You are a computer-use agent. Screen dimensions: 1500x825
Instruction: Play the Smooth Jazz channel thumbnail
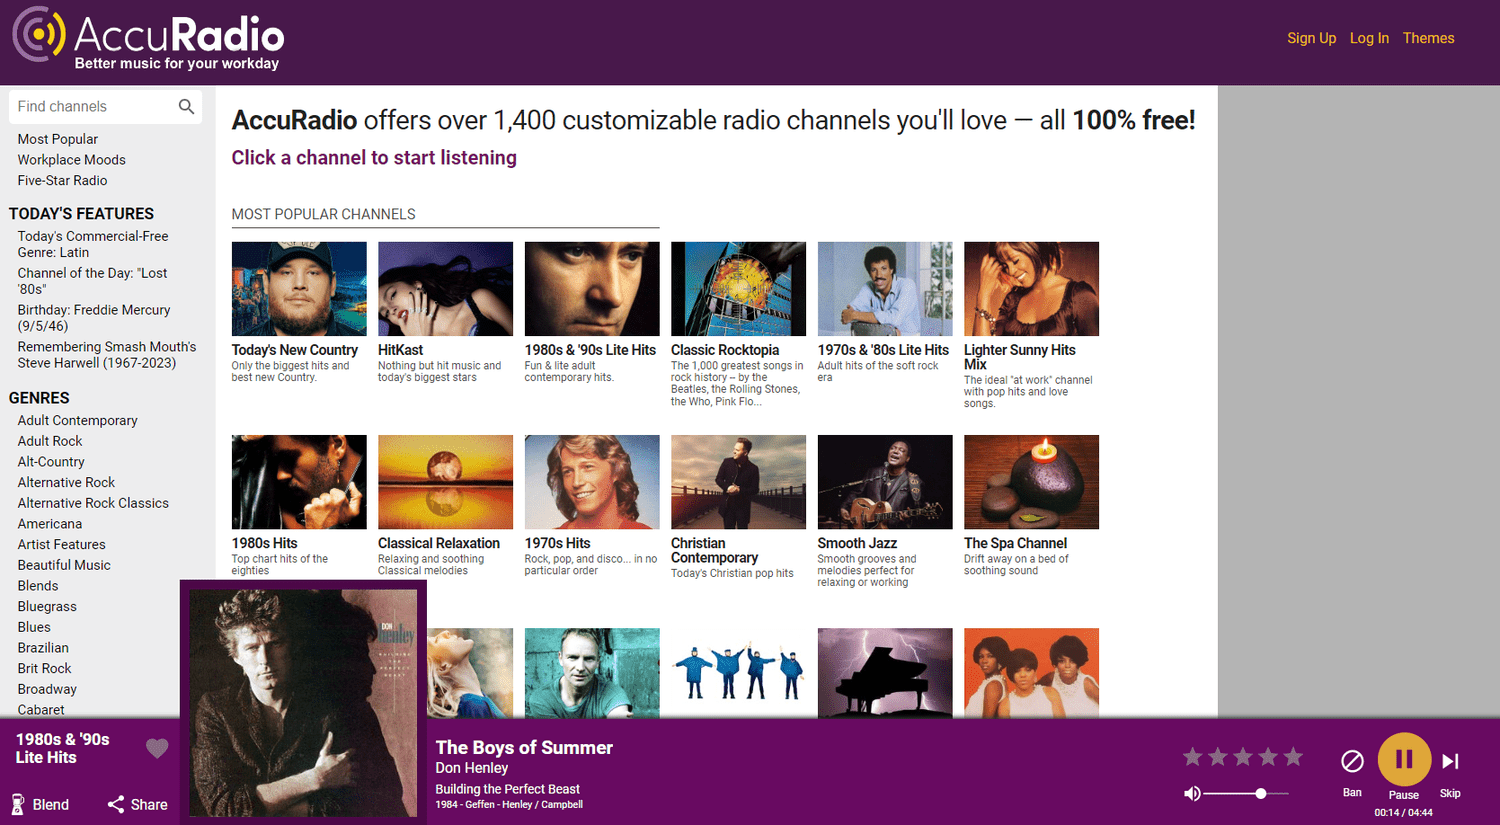tap(885, 482)
